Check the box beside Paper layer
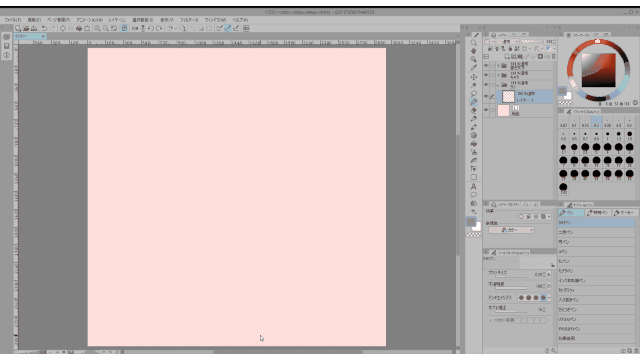 click(x=493, y=110)
